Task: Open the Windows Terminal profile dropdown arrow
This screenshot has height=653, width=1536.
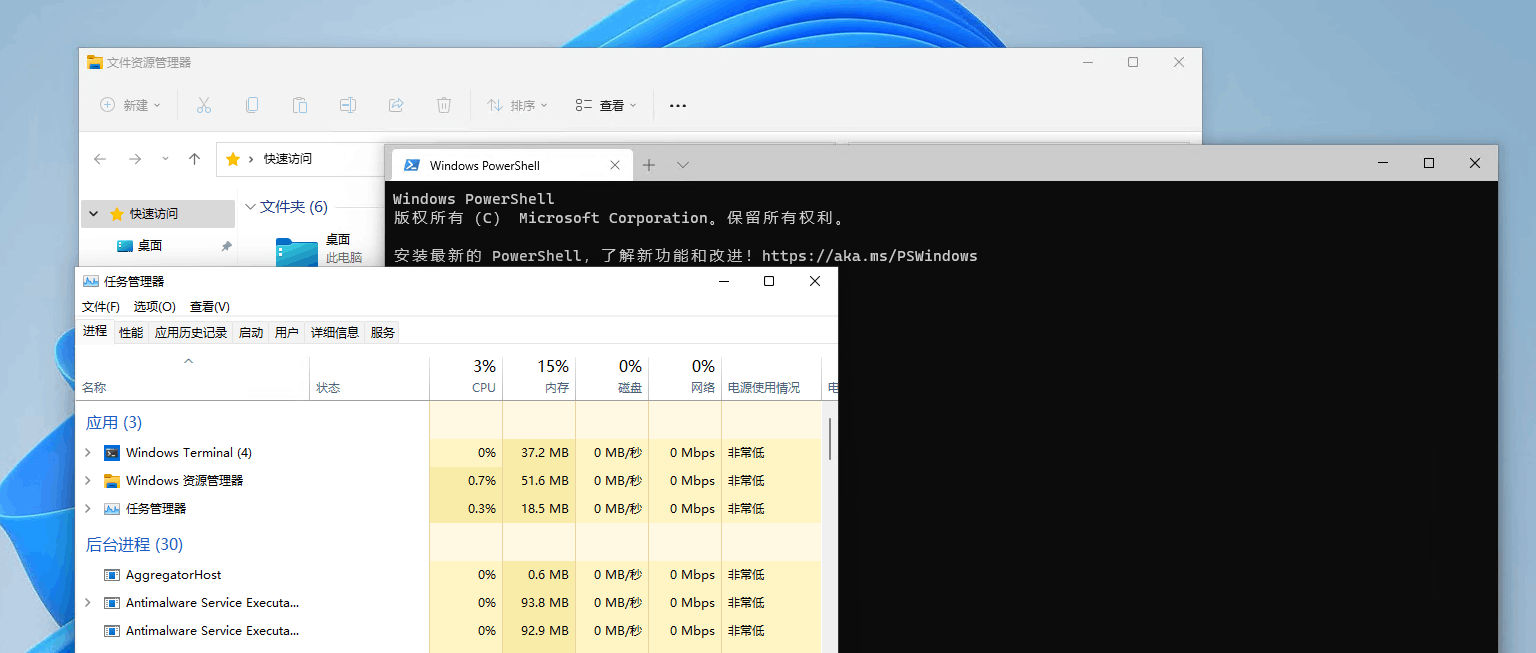Action: point(683,165)
